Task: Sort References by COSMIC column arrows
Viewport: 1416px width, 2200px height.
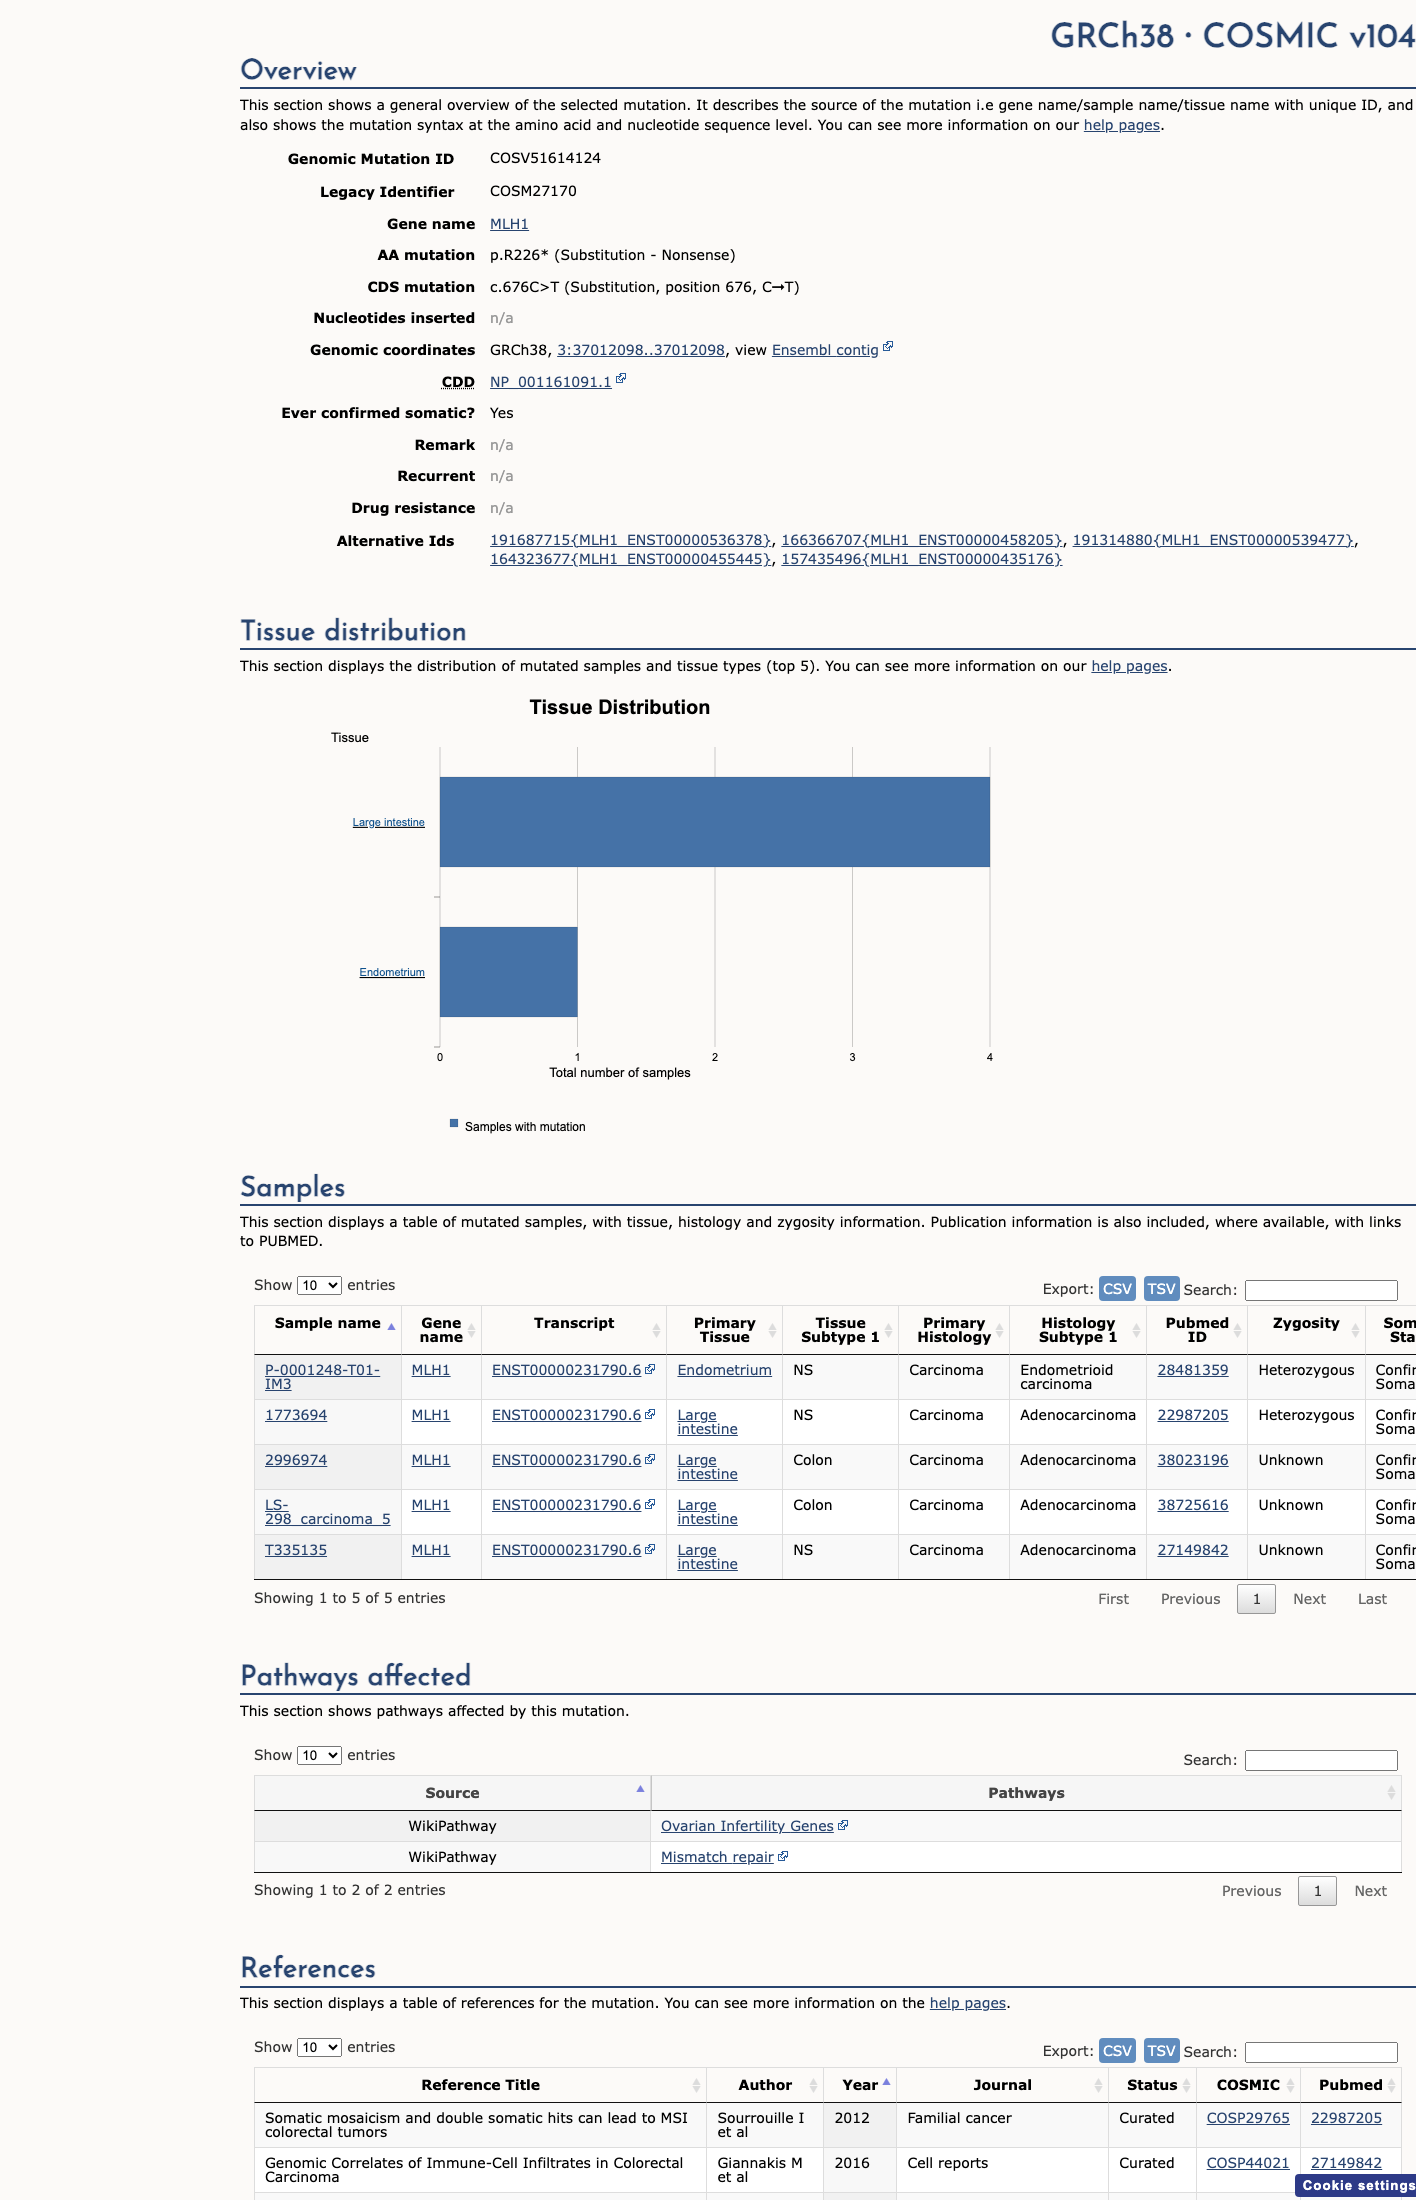Action: 1290,2085
